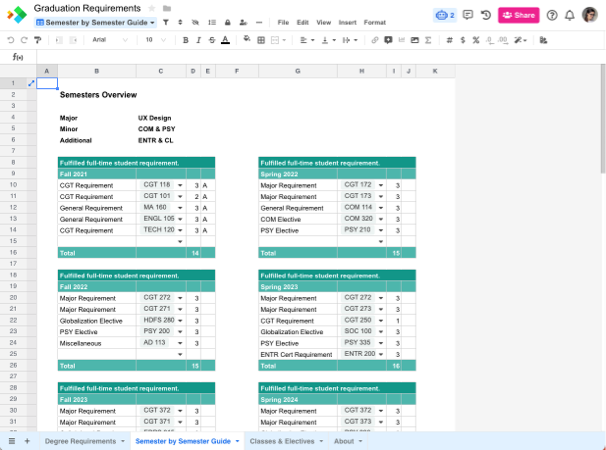
Task: Open the folder icon beside the title
Action: pos(167,8)
